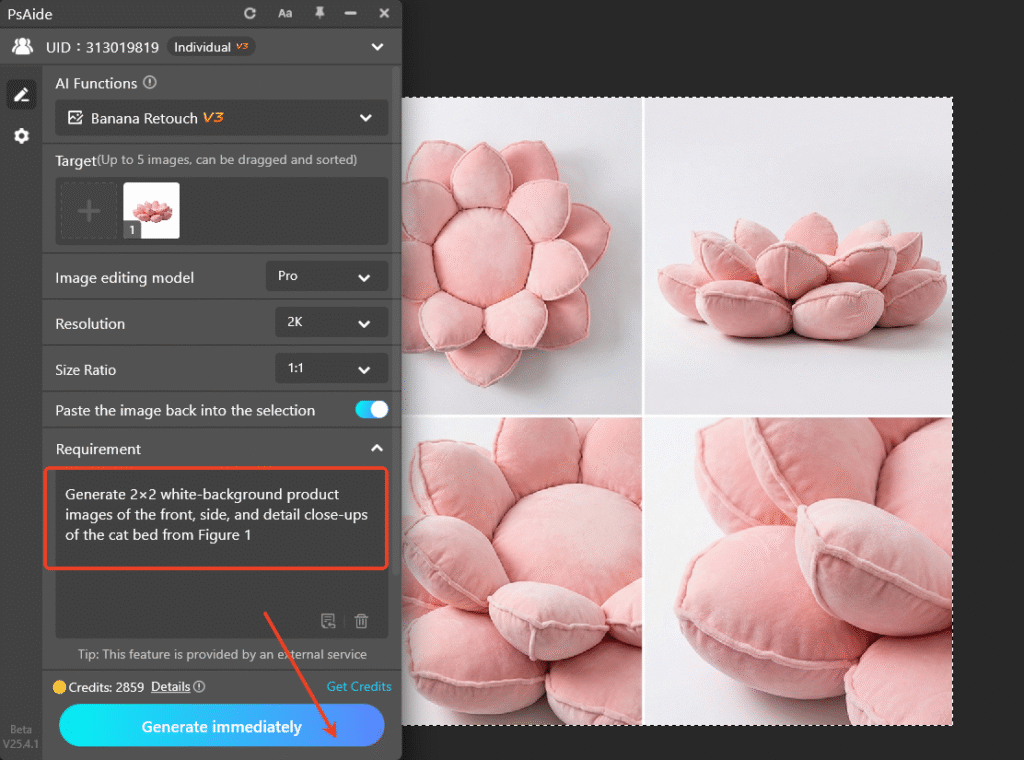Change Size Ratio via 1:1 dropdown
Viewport: 1024px width, 760px height.
(x=331, y=368)
